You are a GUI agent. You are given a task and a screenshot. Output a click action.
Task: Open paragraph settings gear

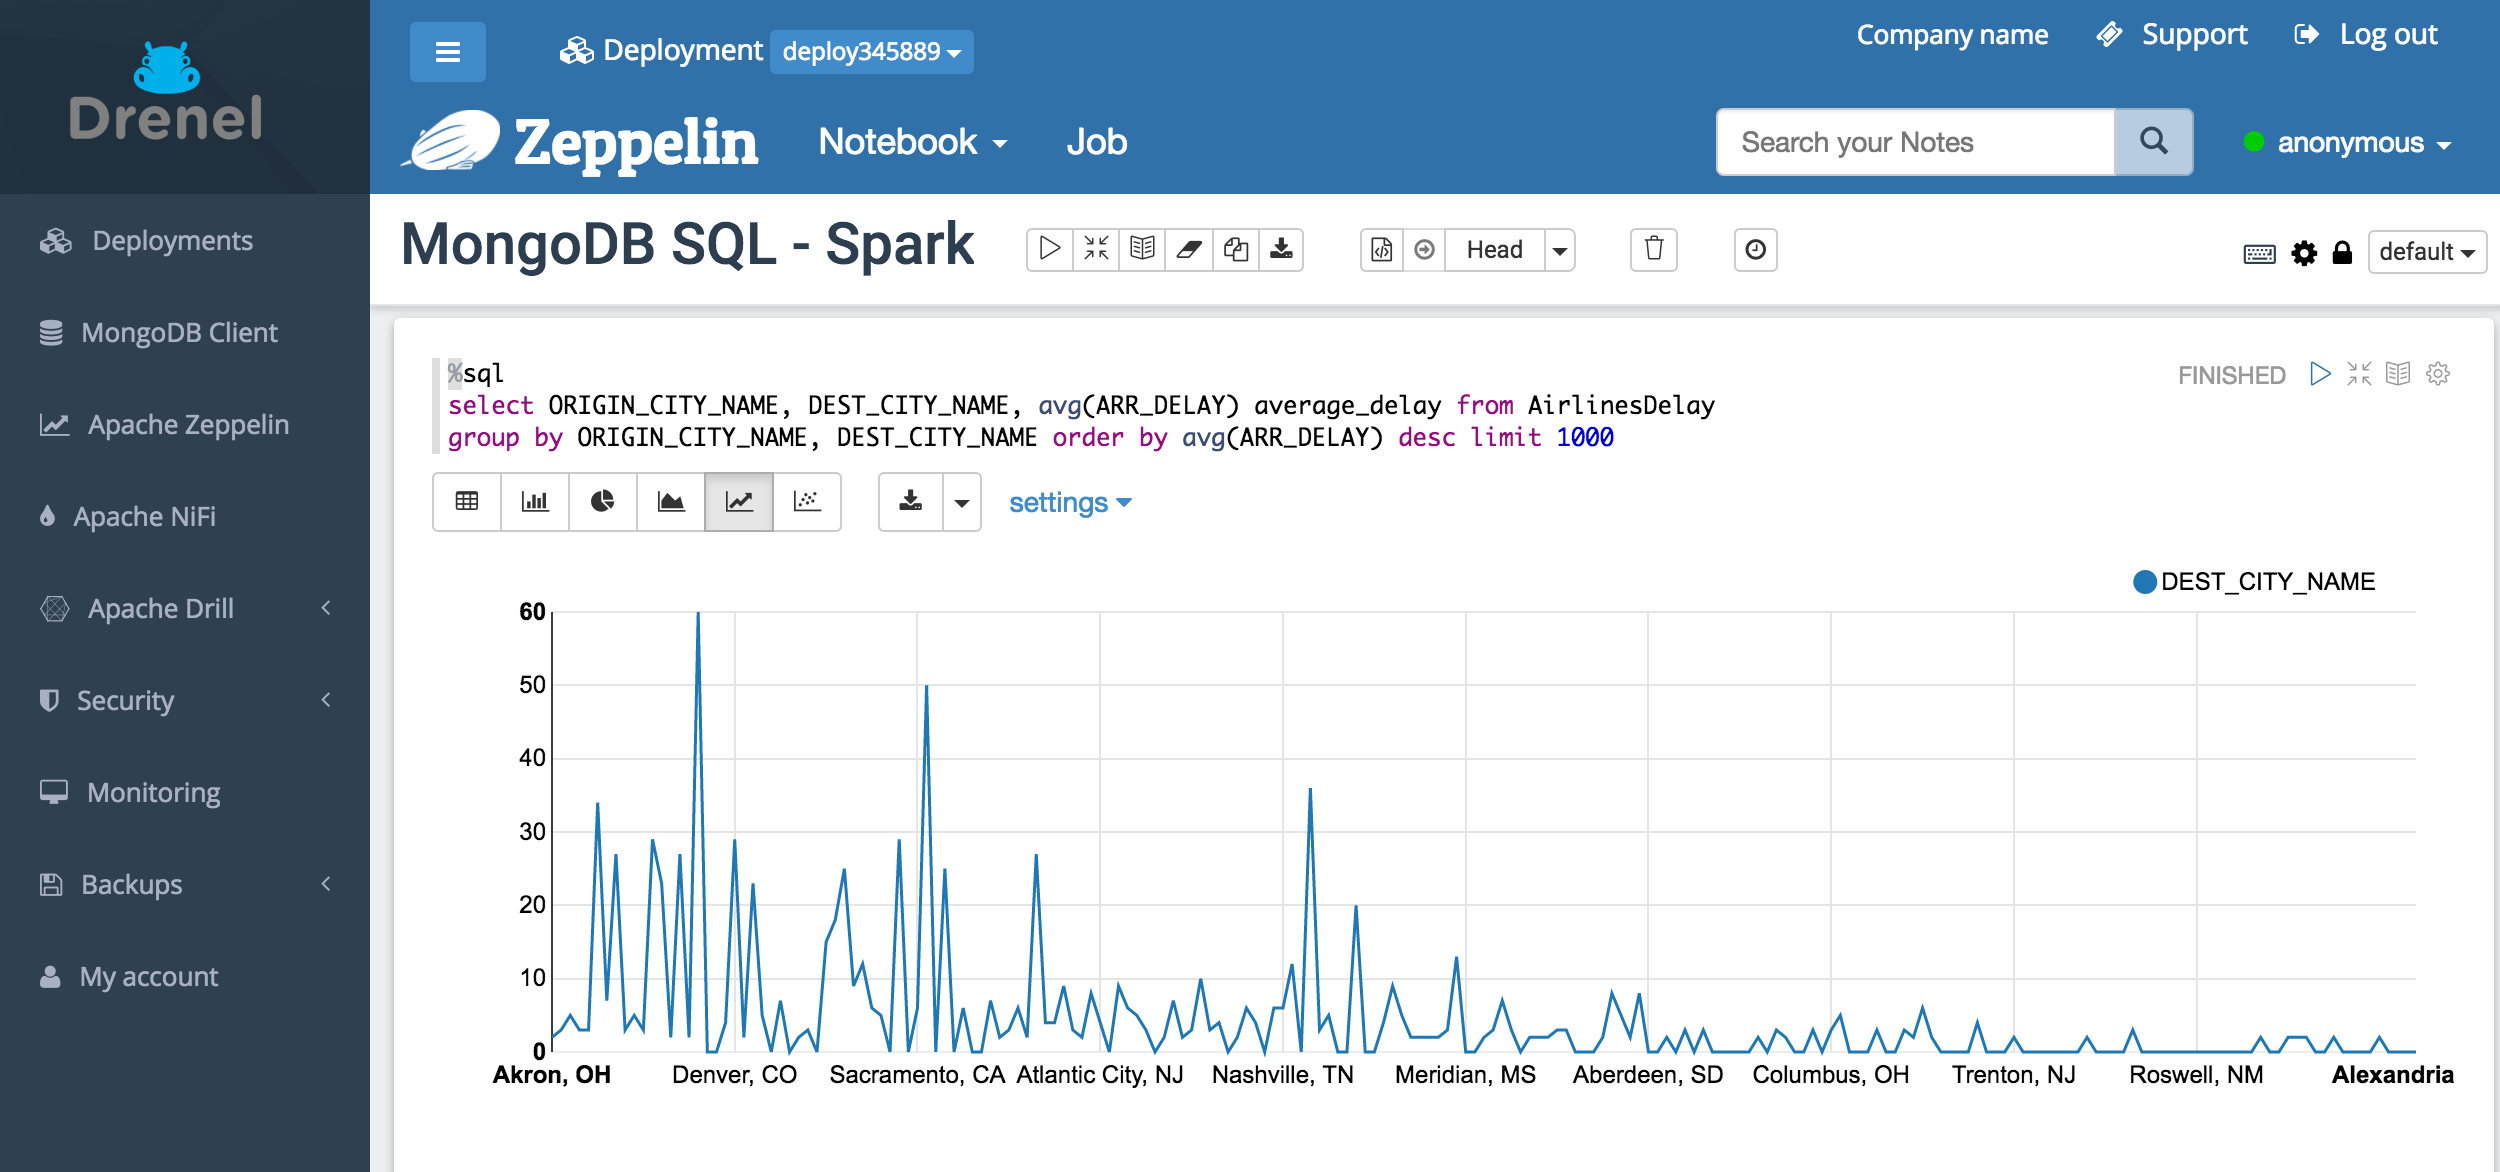point(2438,374)
